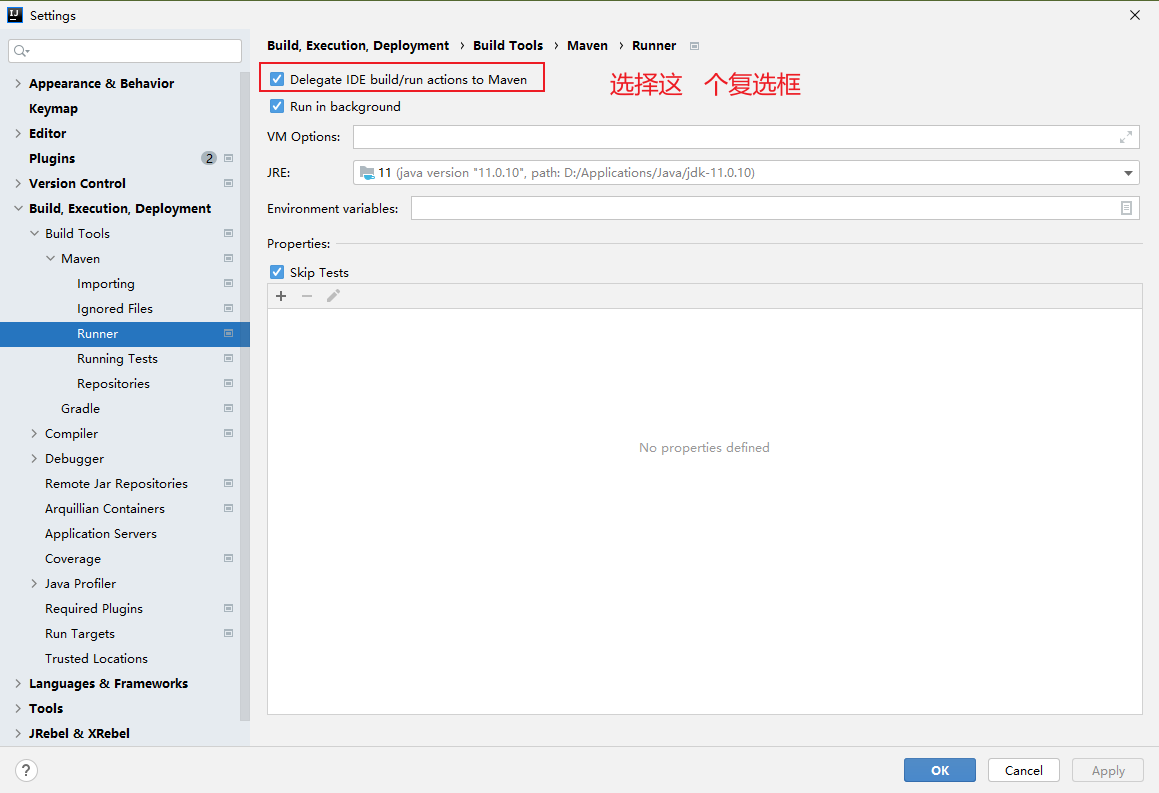Close the Settings dialog window
Image resolution: width=1159 pixels, height=793 pixels.
[x=1135, y=15]
